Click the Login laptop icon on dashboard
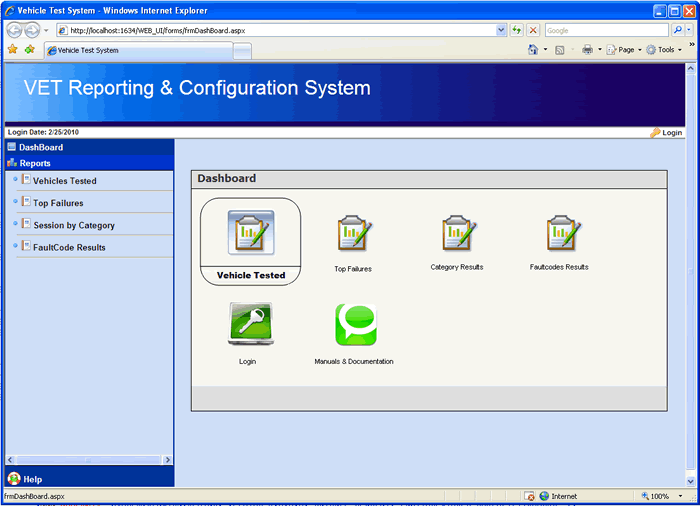The height and width of the screenshot is (506, 700). [248, 326]
